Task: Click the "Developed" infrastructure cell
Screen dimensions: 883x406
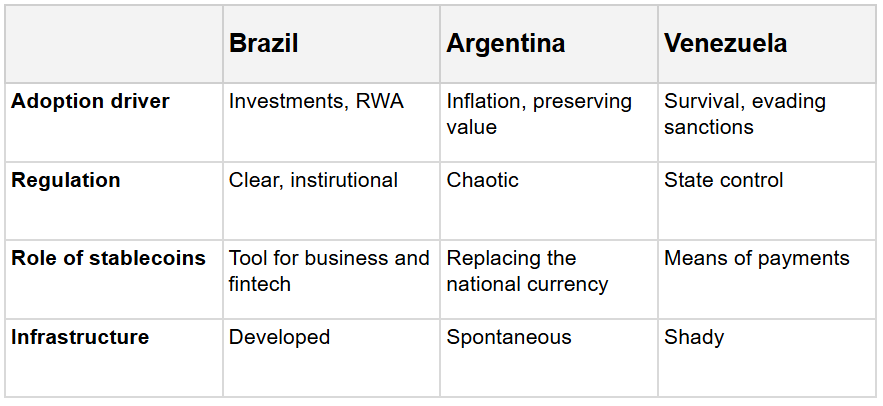Action: point(279,337)
